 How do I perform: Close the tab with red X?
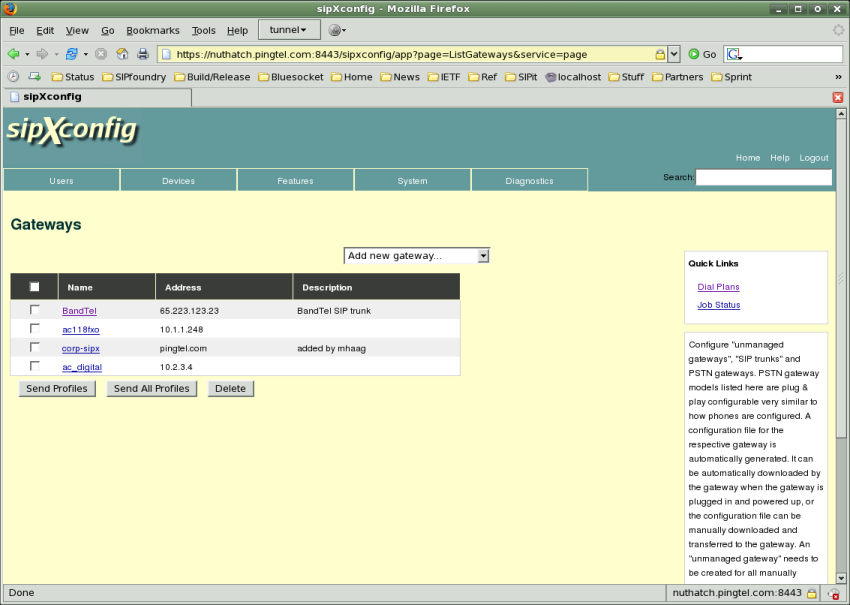tap(838, 97)
